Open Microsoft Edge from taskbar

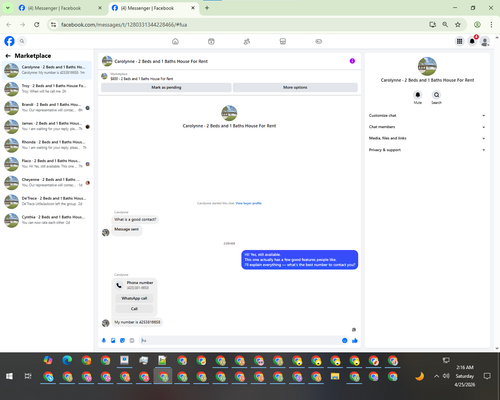(x=67, y=360)
